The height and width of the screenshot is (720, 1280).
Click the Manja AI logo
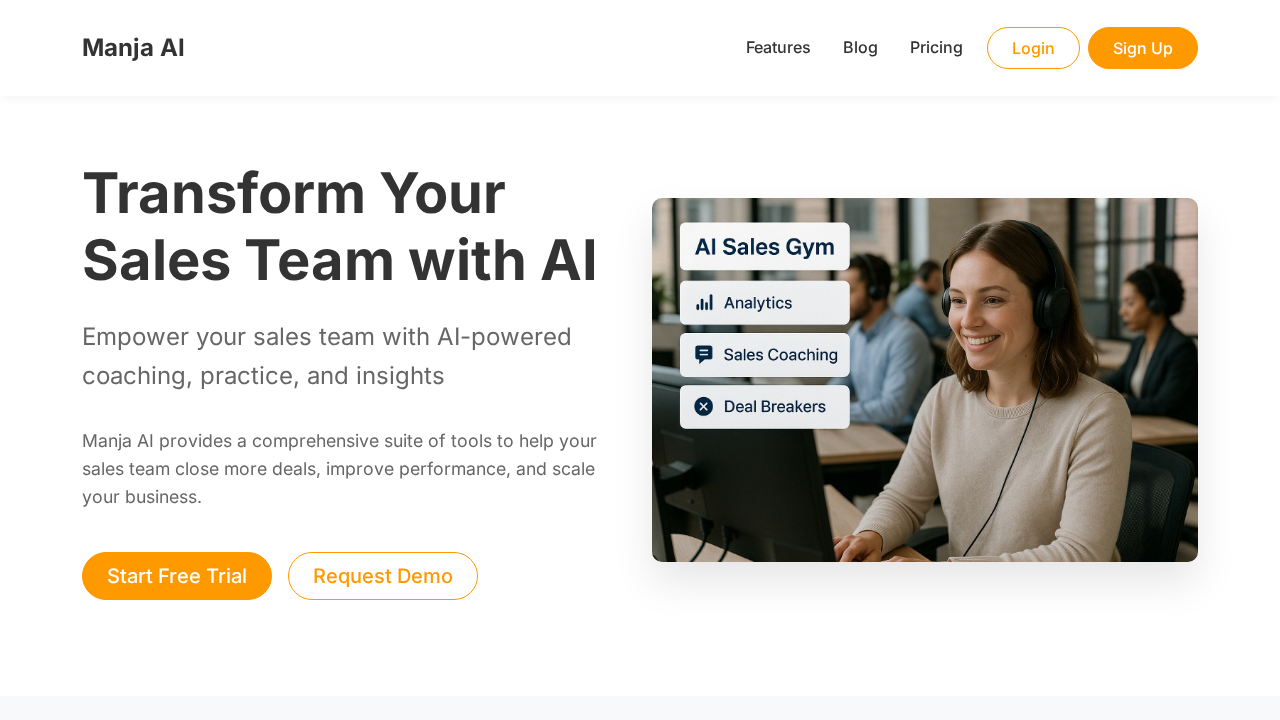tap(133, 48)
